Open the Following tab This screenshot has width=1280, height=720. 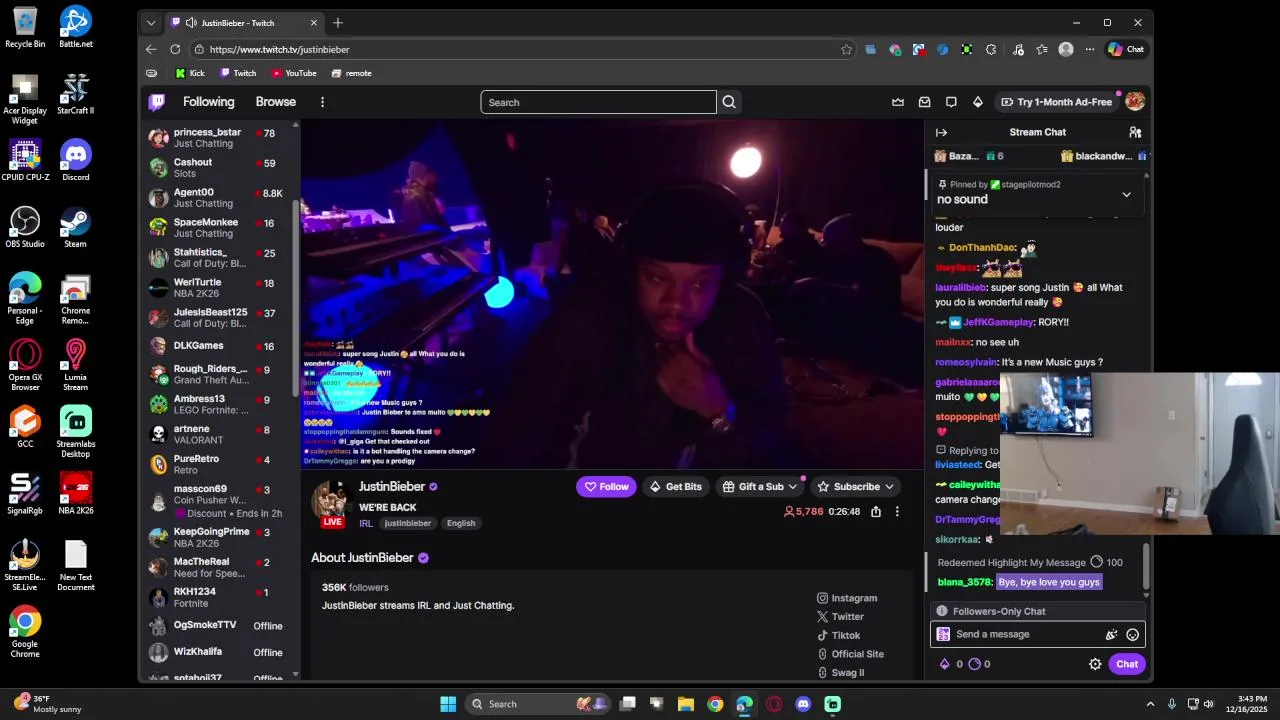tap(208, 102)
